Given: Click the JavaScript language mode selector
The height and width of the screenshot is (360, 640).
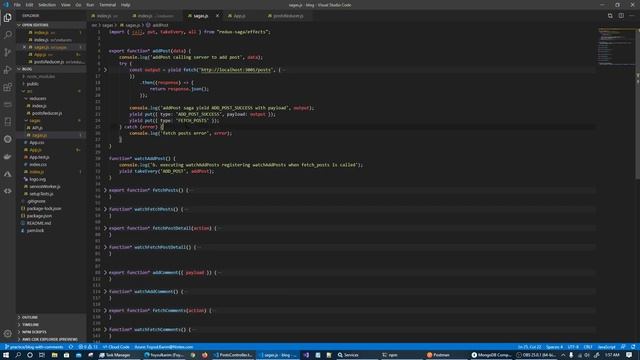Looking at the screenshot, I should (607, 347).
